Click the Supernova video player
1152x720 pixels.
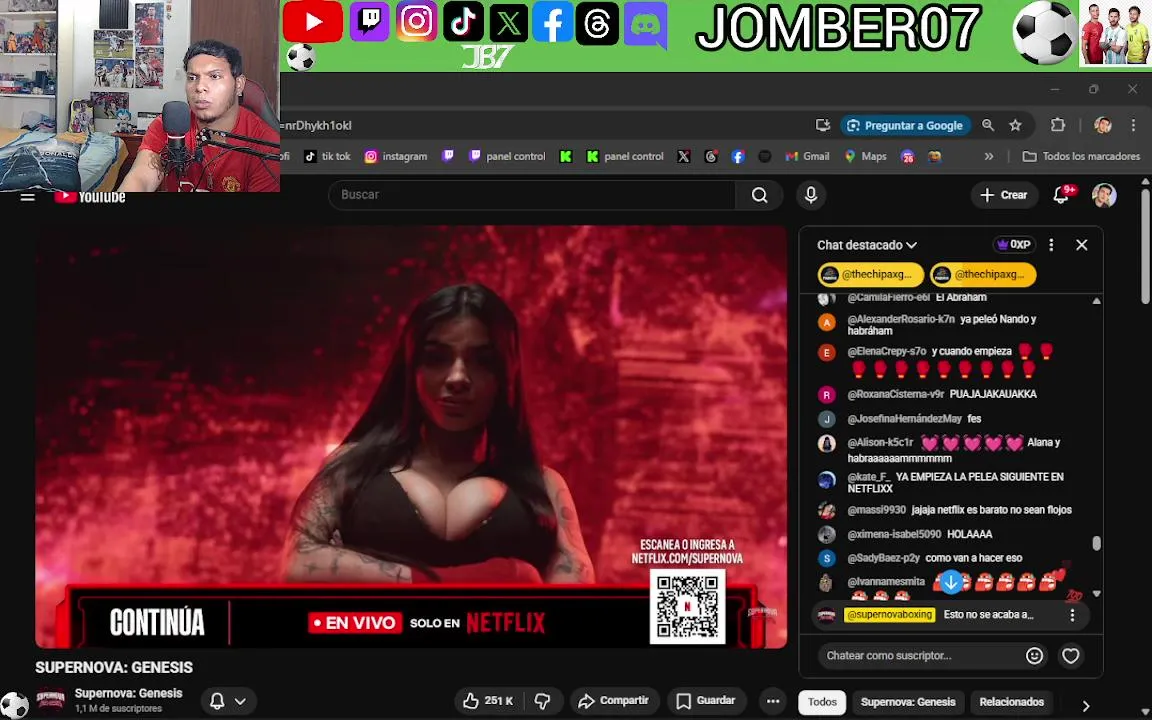(411, 436)
